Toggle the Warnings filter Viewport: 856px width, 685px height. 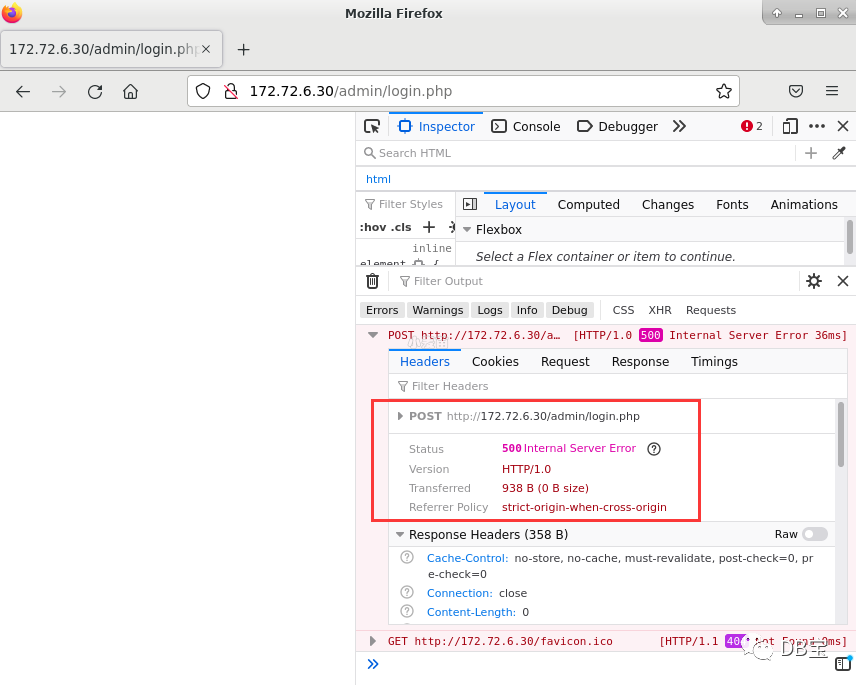coord(438,310)
